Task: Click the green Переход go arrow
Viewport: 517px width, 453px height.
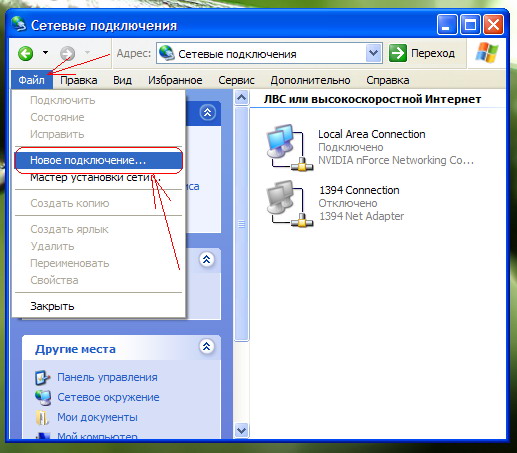Action: 398,53
